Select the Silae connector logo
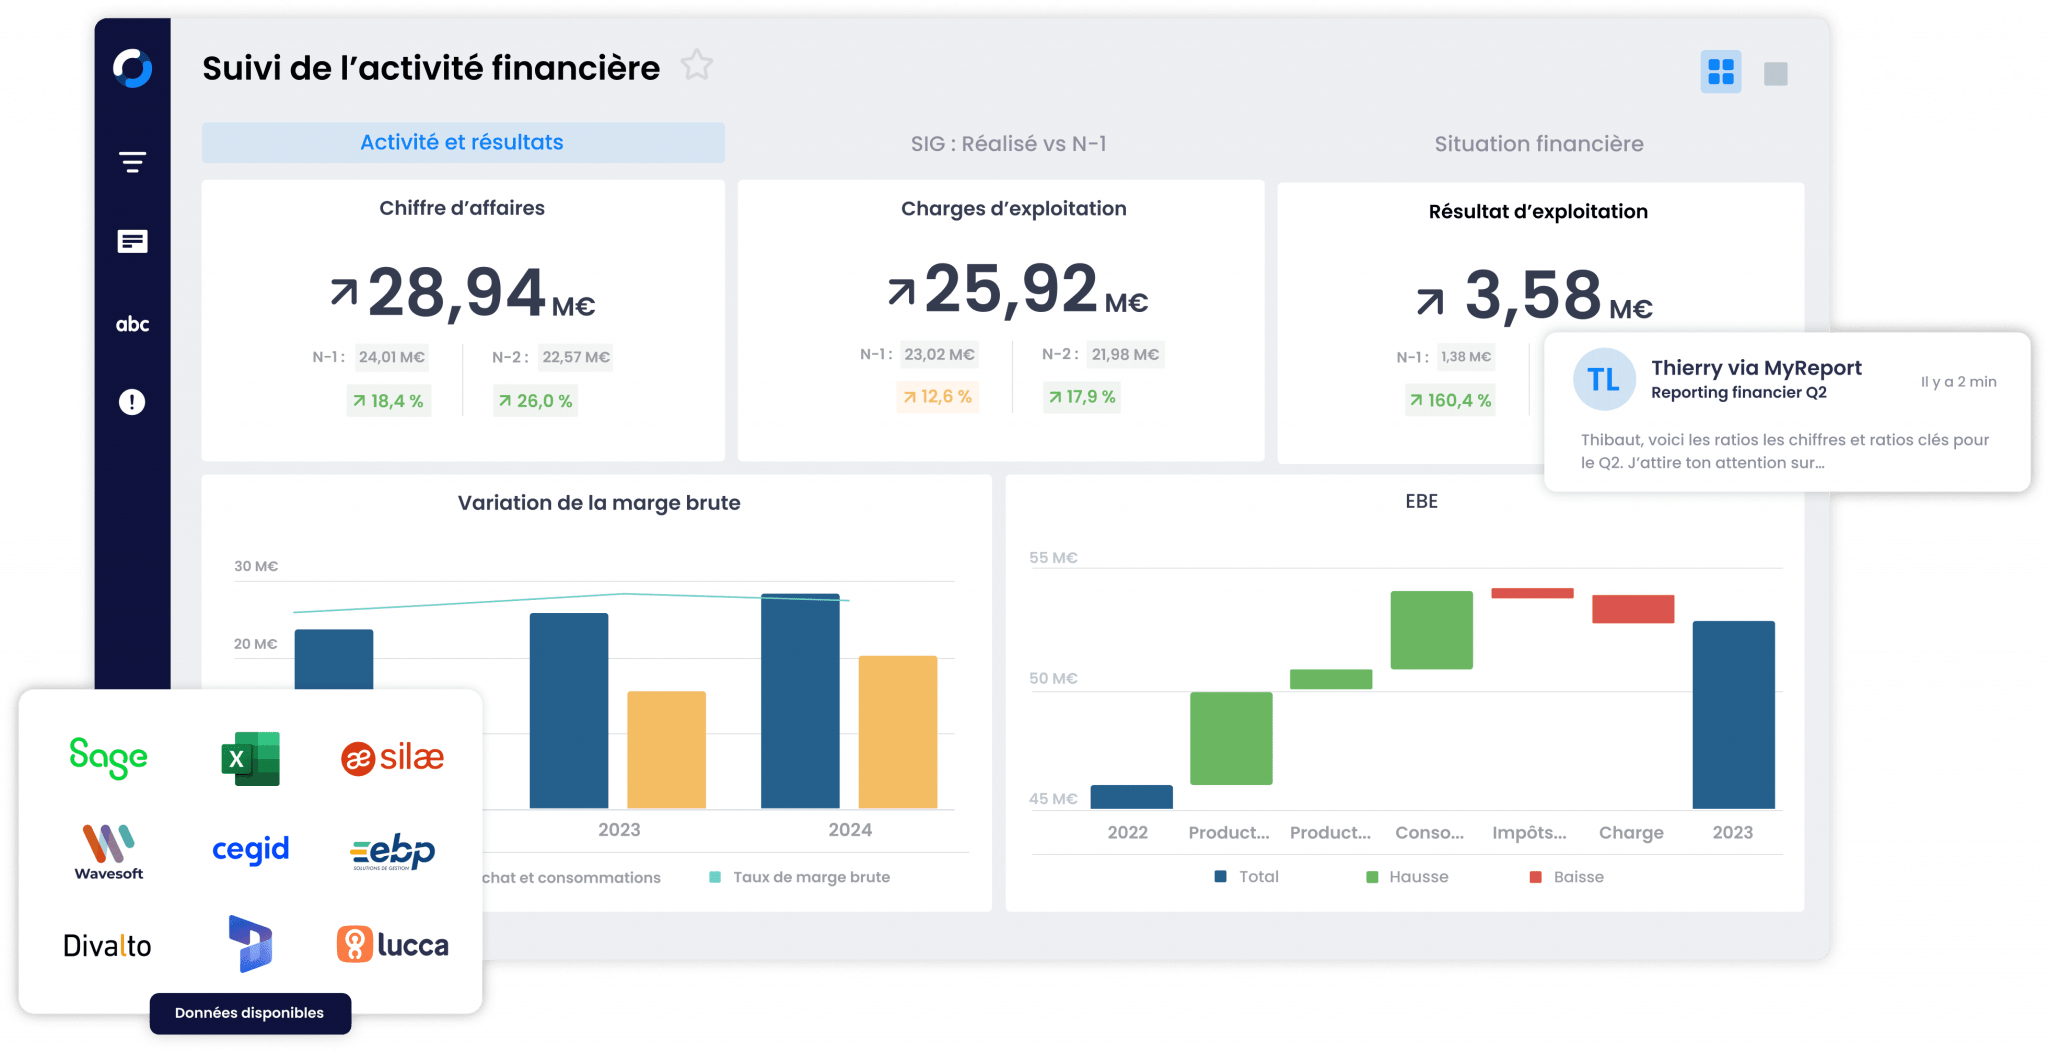The width and height of the screenshot is (2048, 1052). 393,758
